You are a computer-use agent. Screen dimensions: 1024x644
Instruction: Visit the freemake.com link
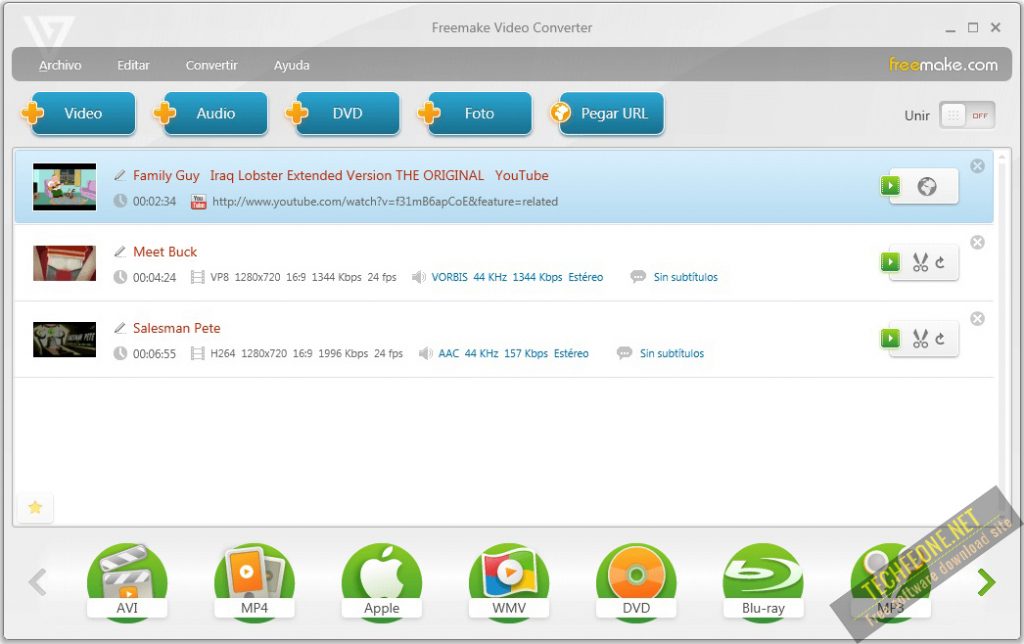(943, 65)
